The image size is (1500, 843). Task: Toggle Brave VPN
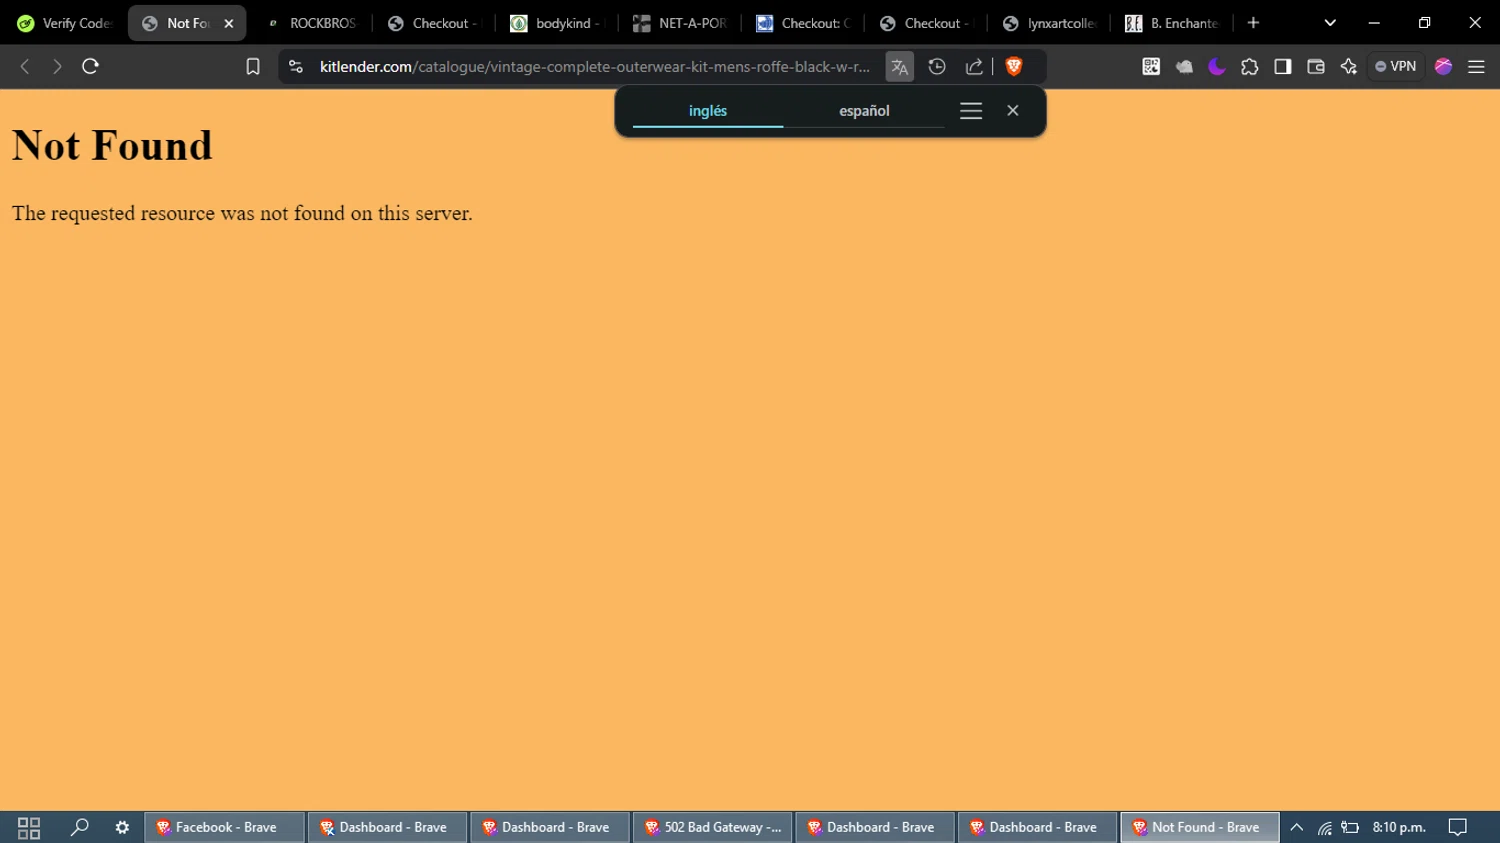(1396, 66)
